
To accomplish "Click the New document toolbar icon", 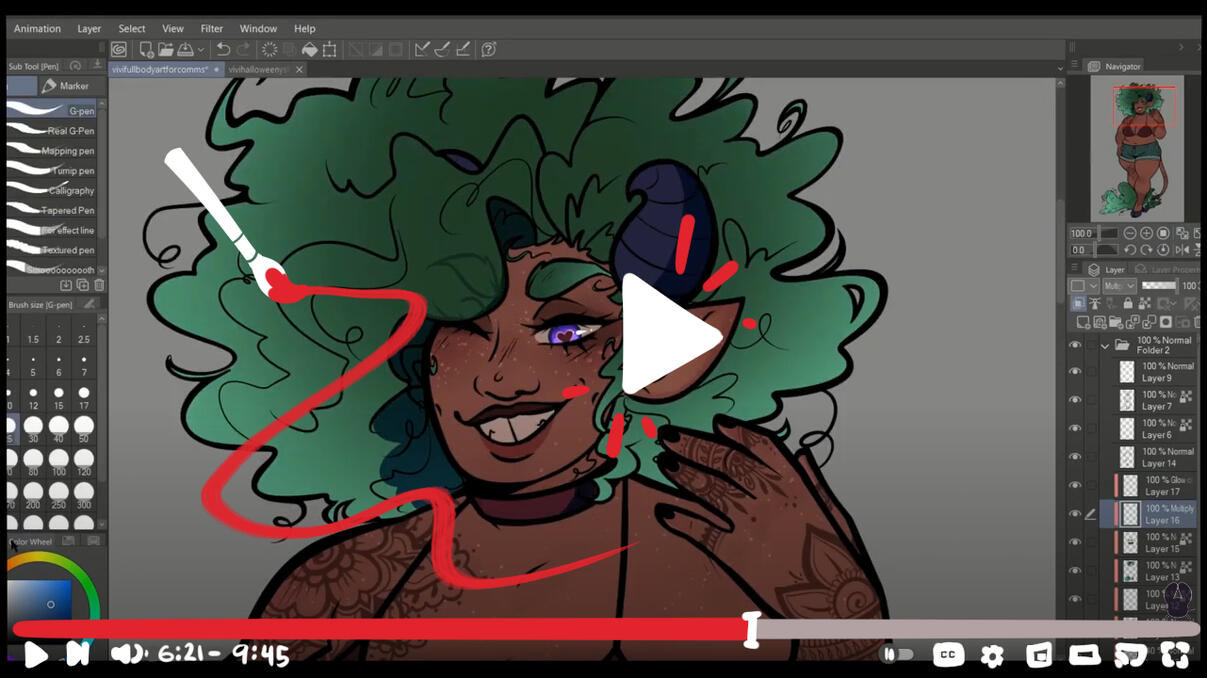I will coord(146,49).
